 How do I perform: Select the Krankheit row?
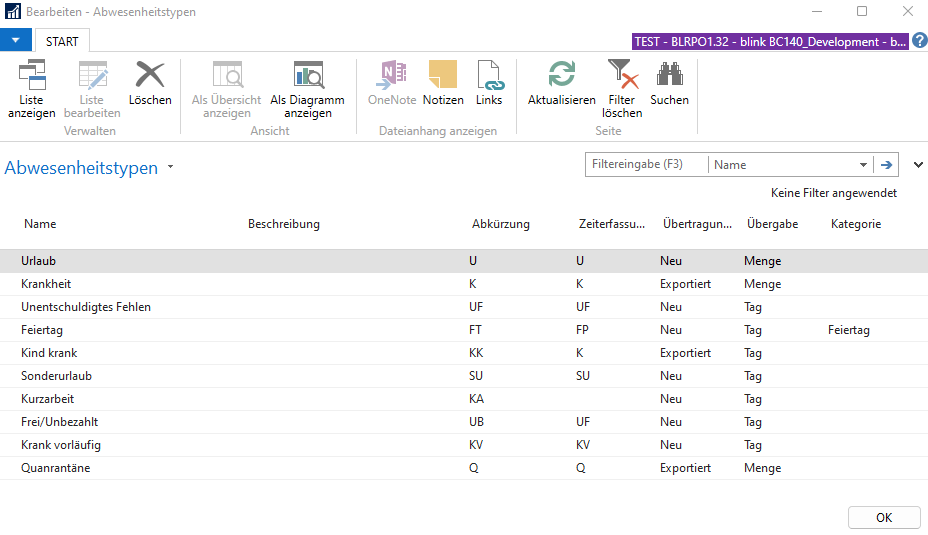pos(46,284)
